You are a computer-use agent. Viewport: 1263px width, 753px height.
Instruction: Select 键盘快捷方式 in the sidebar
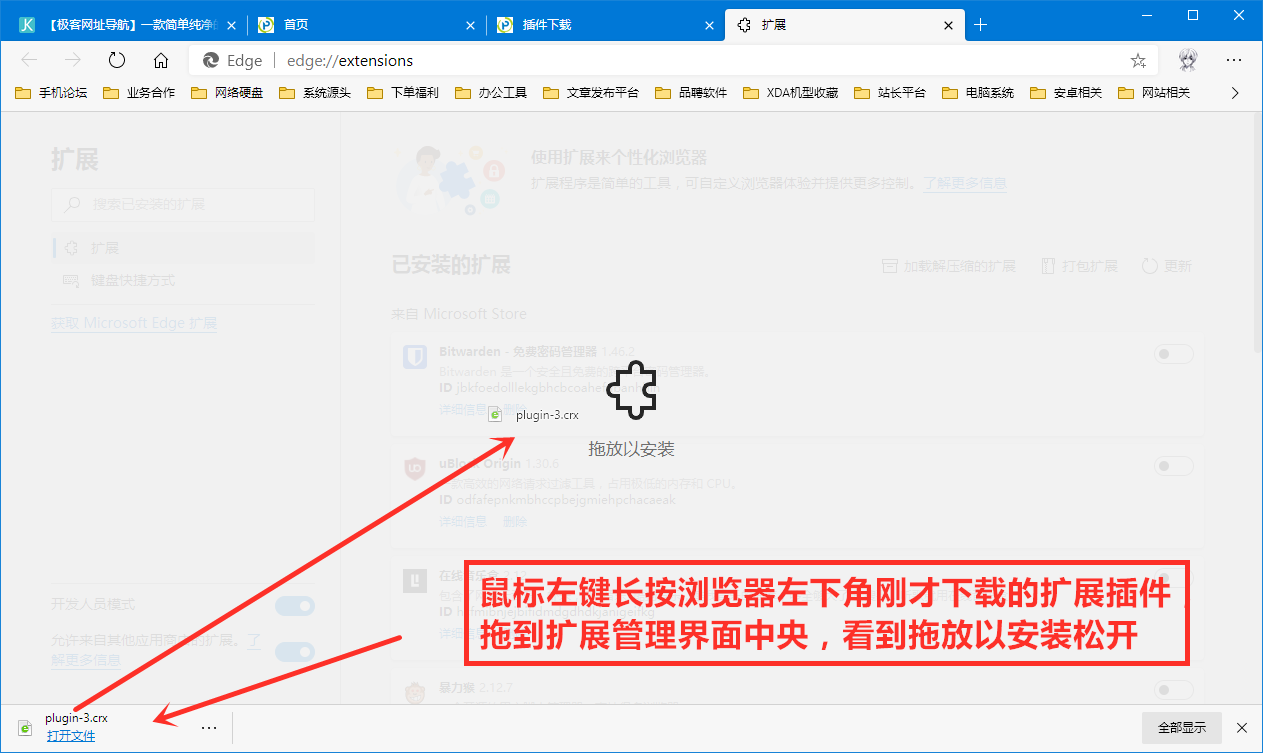(x=133, y=280)
